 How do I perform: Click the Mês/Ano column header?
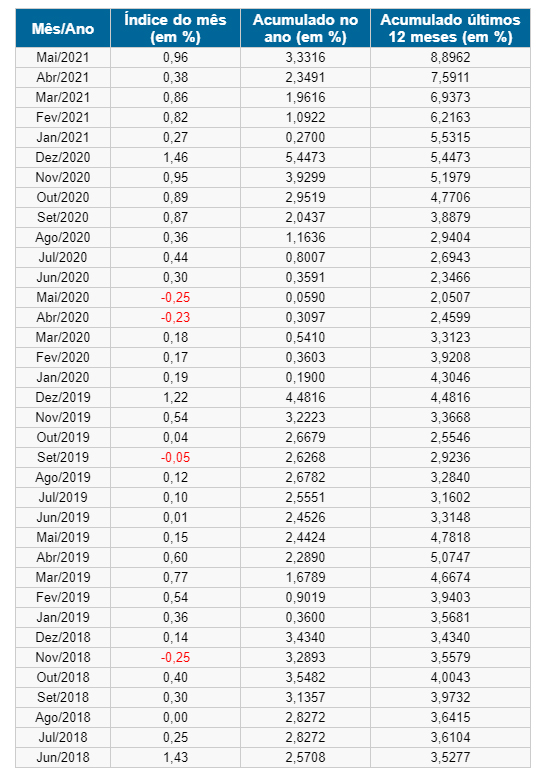click(x=63, y=28)
